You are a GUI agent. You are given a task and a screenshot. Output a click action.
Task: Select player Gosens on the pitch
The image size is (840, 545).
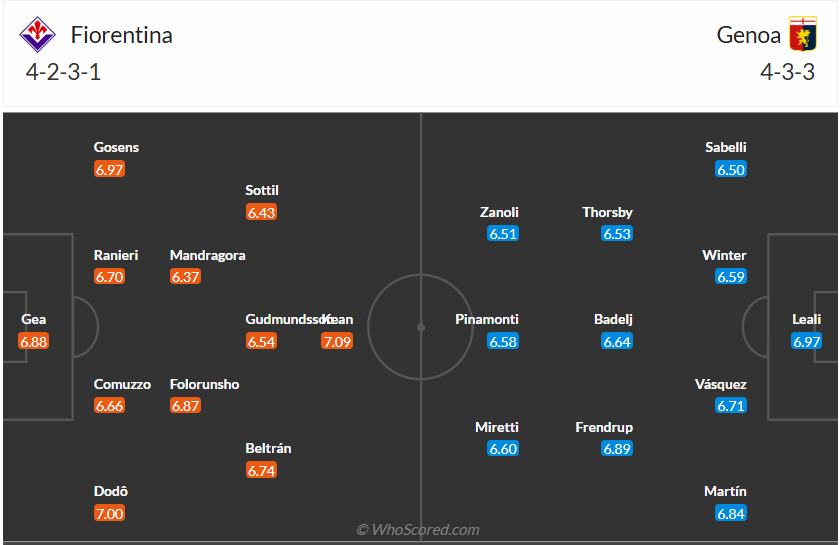(x=116, y=147)
